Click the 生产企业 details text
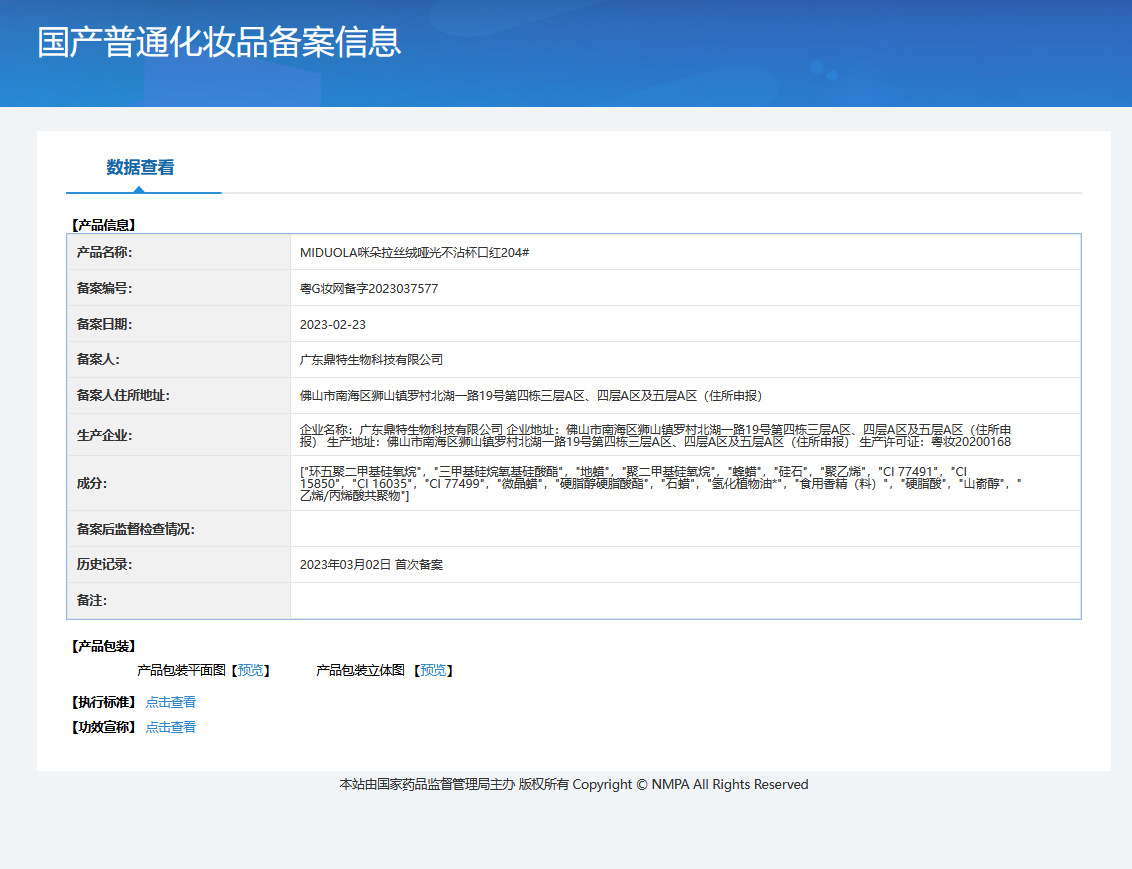The width and height of the screenshot is (1132, 869). pyautogui.click(x=656, y=435)
